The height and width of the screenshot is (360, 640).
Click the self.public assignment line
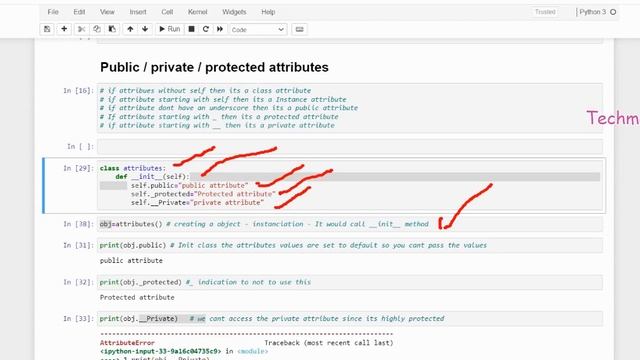point(189,185)
